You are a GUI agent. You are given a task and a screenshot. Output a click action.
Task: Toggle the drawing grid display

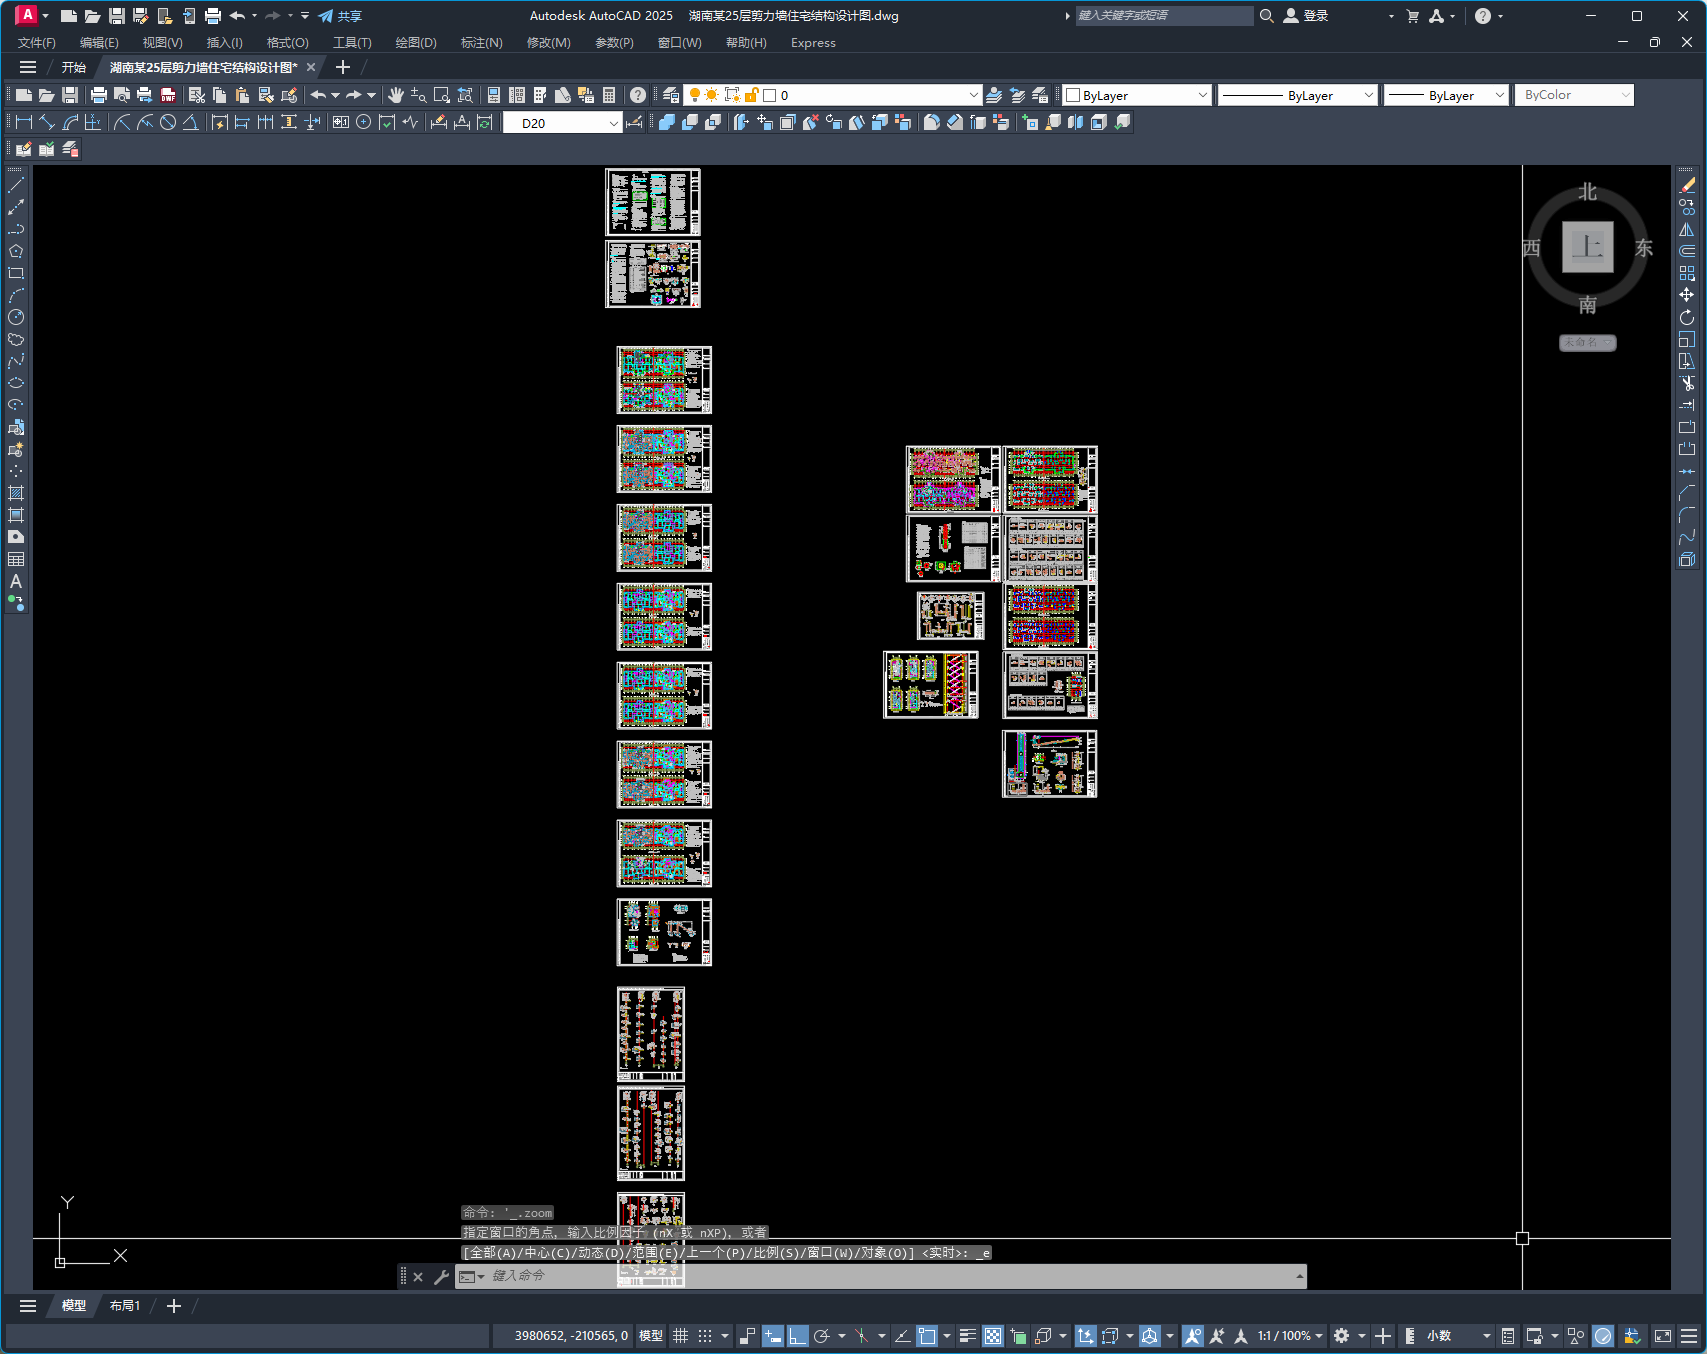[681, 1336]
